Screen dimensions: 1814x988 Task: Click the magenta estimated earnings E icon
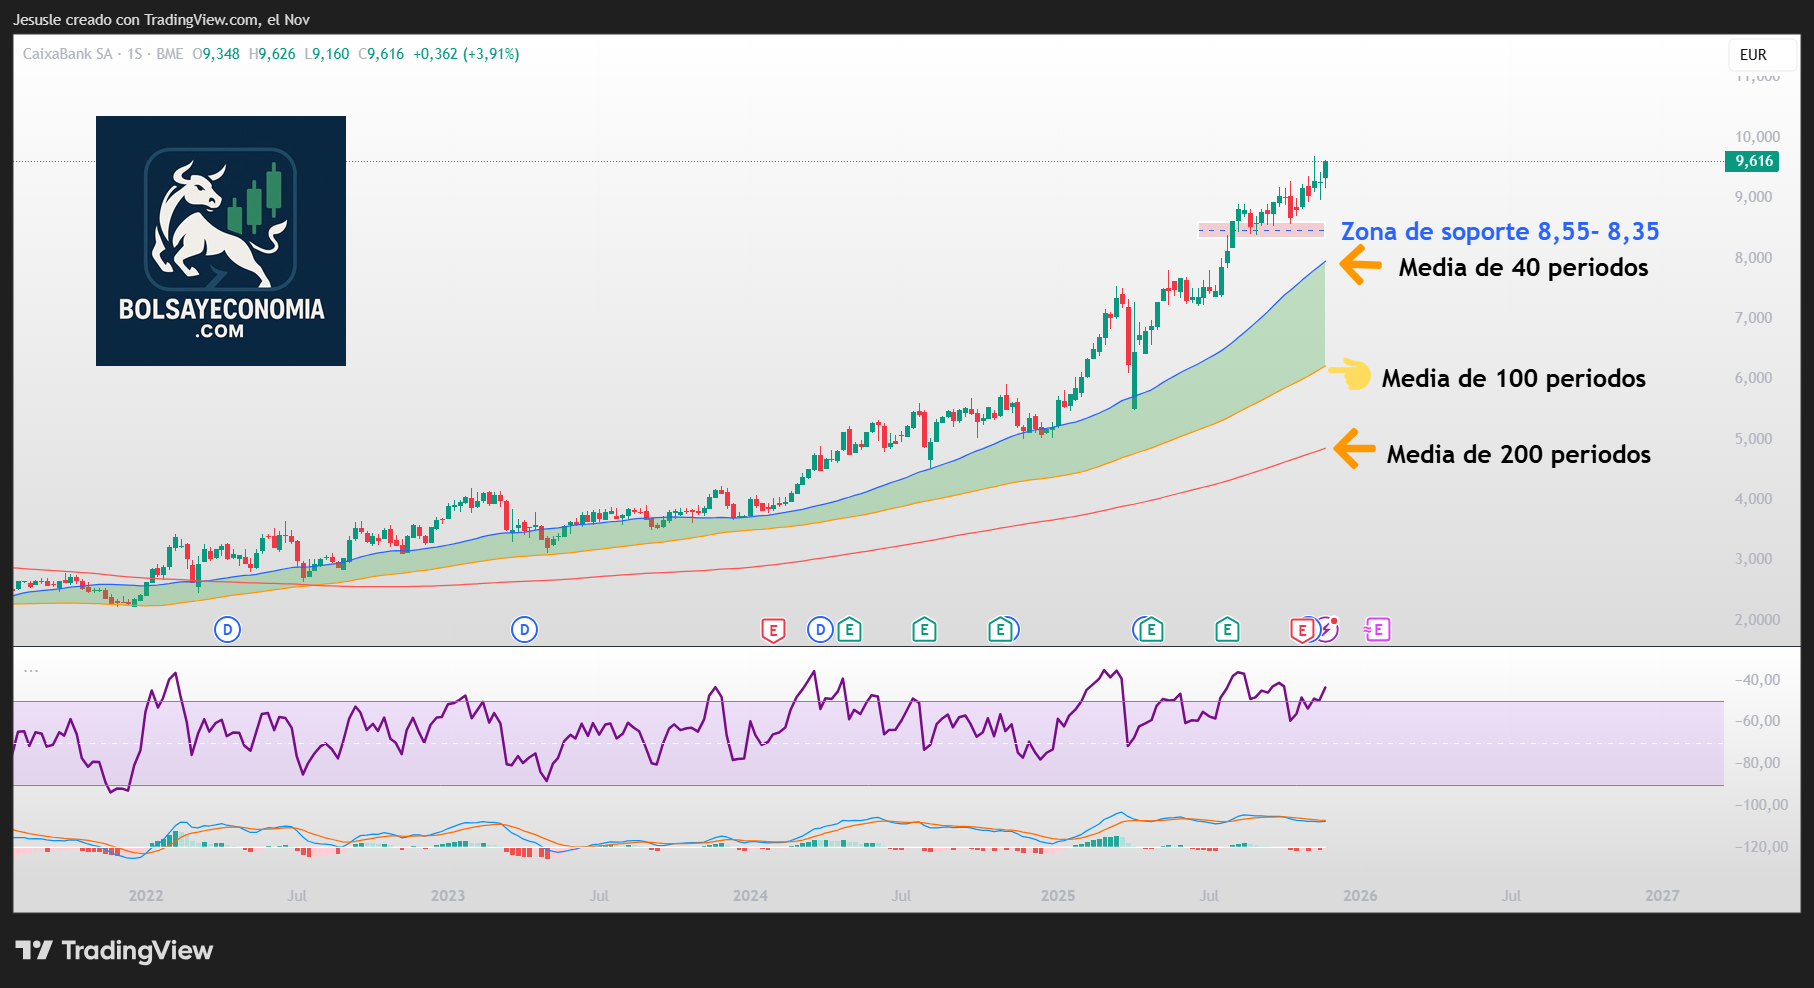point(1378,630)
